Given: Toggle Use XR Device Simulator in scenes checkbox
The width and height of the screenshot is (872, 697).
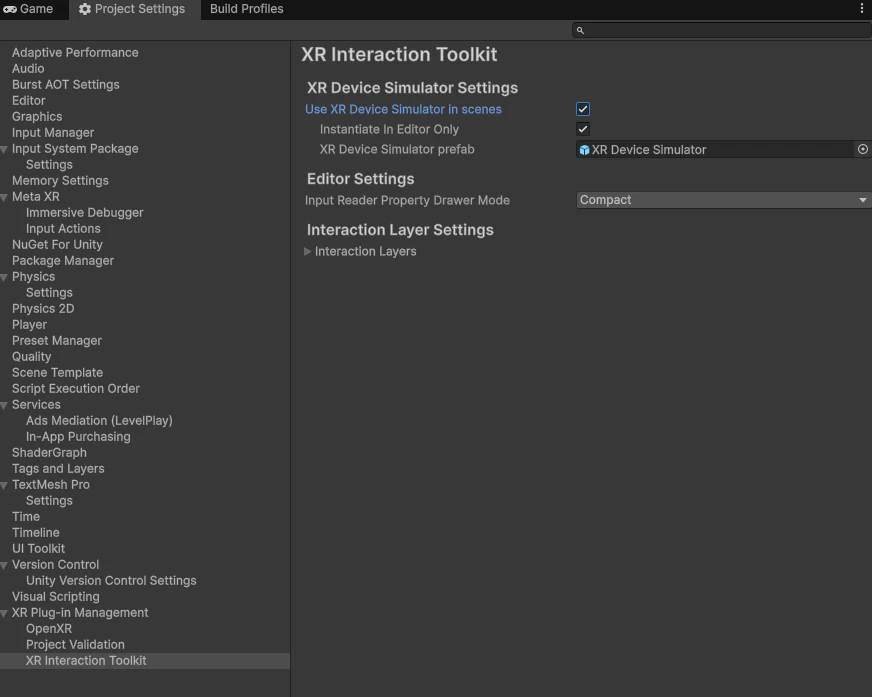Looking at the screenshot, I should [x=583, y=109].
